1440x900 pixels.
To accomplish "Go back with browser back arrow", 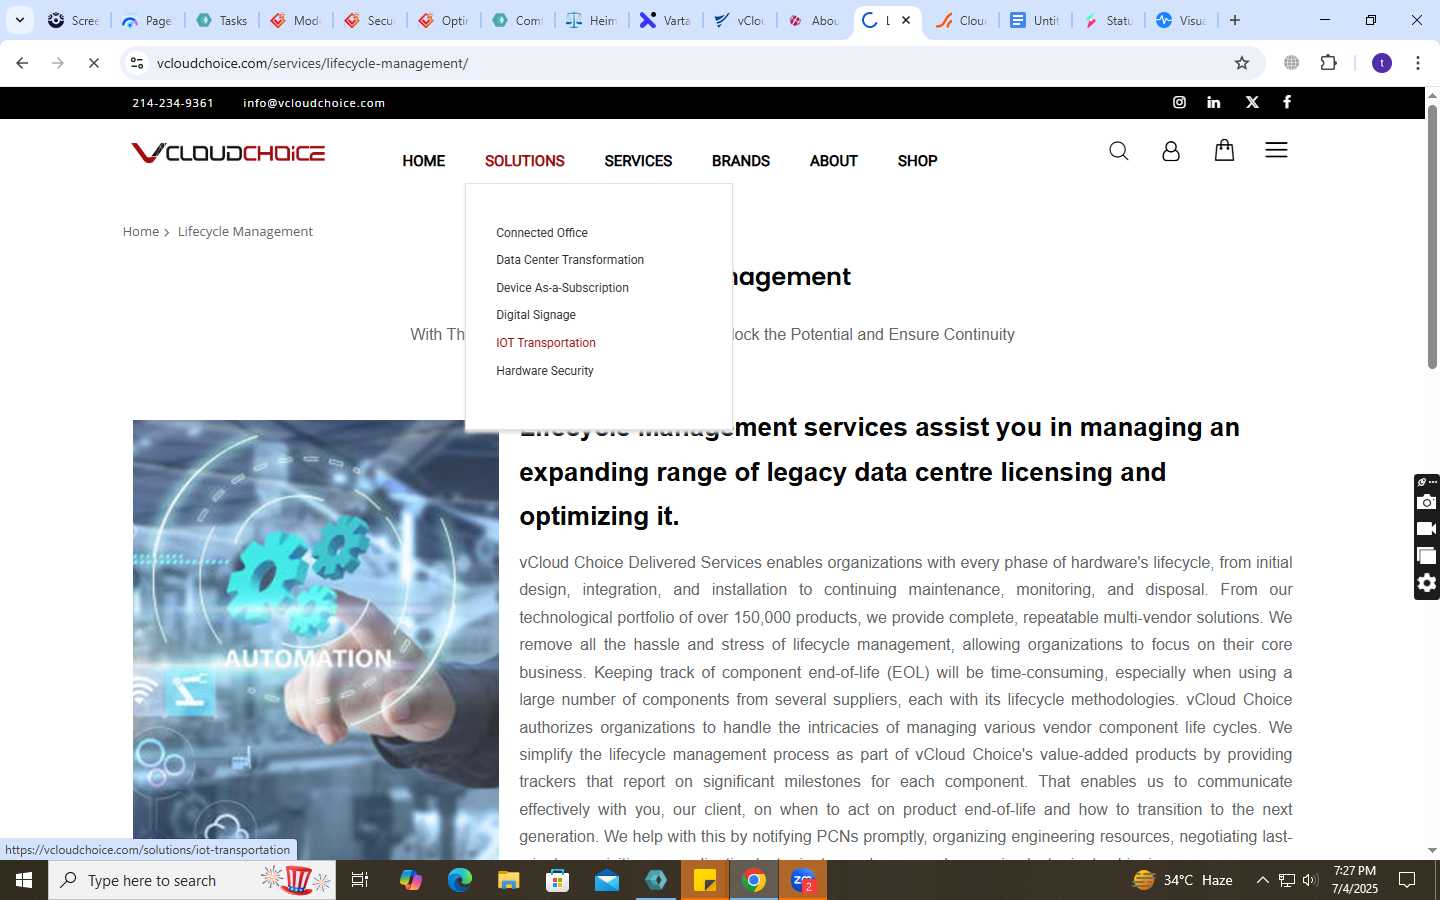I will 22,63.
